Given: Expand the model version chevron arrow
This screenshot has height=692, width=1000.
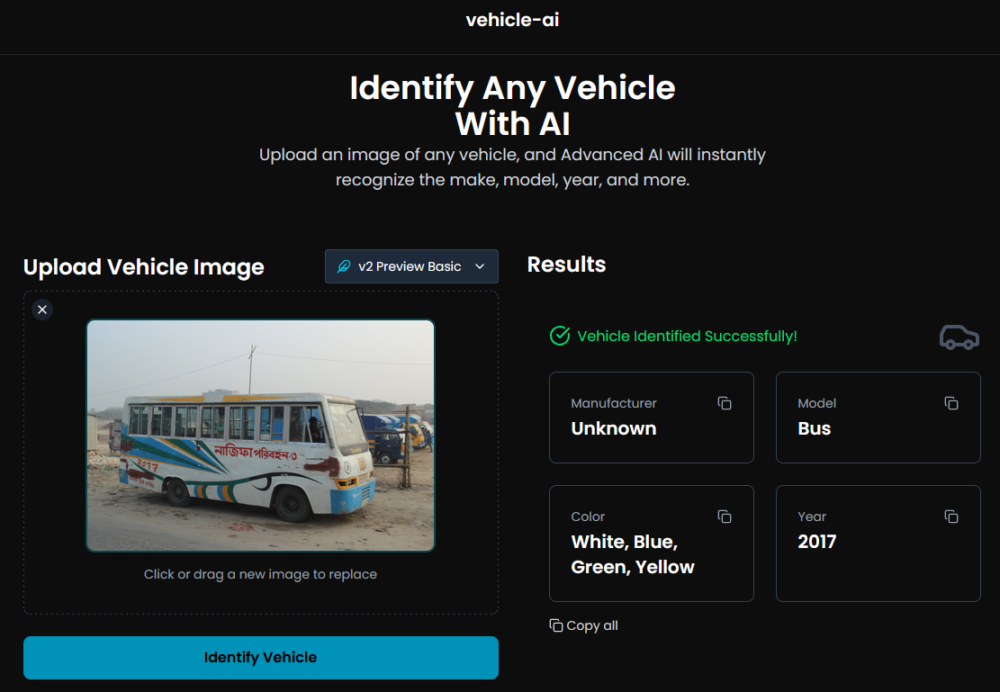Looking at the screenshot, I should tap(480, 267).
